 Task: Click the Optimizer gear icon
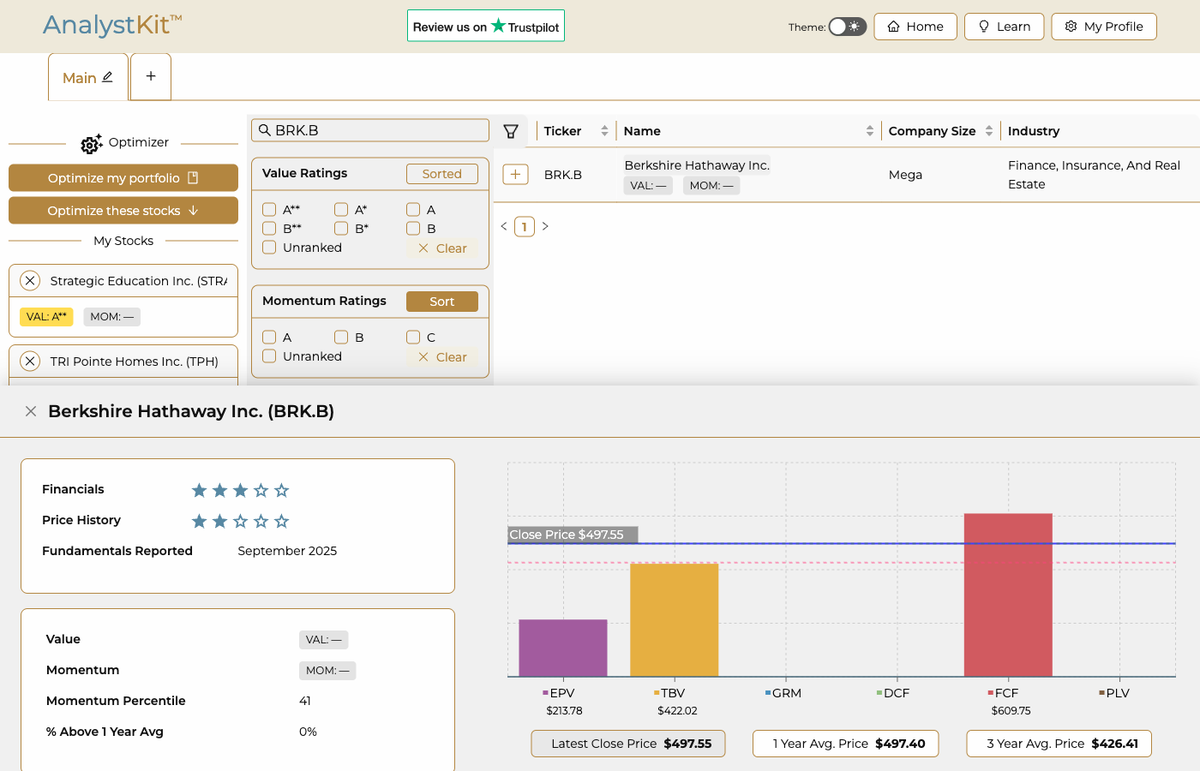coord(91,144)
